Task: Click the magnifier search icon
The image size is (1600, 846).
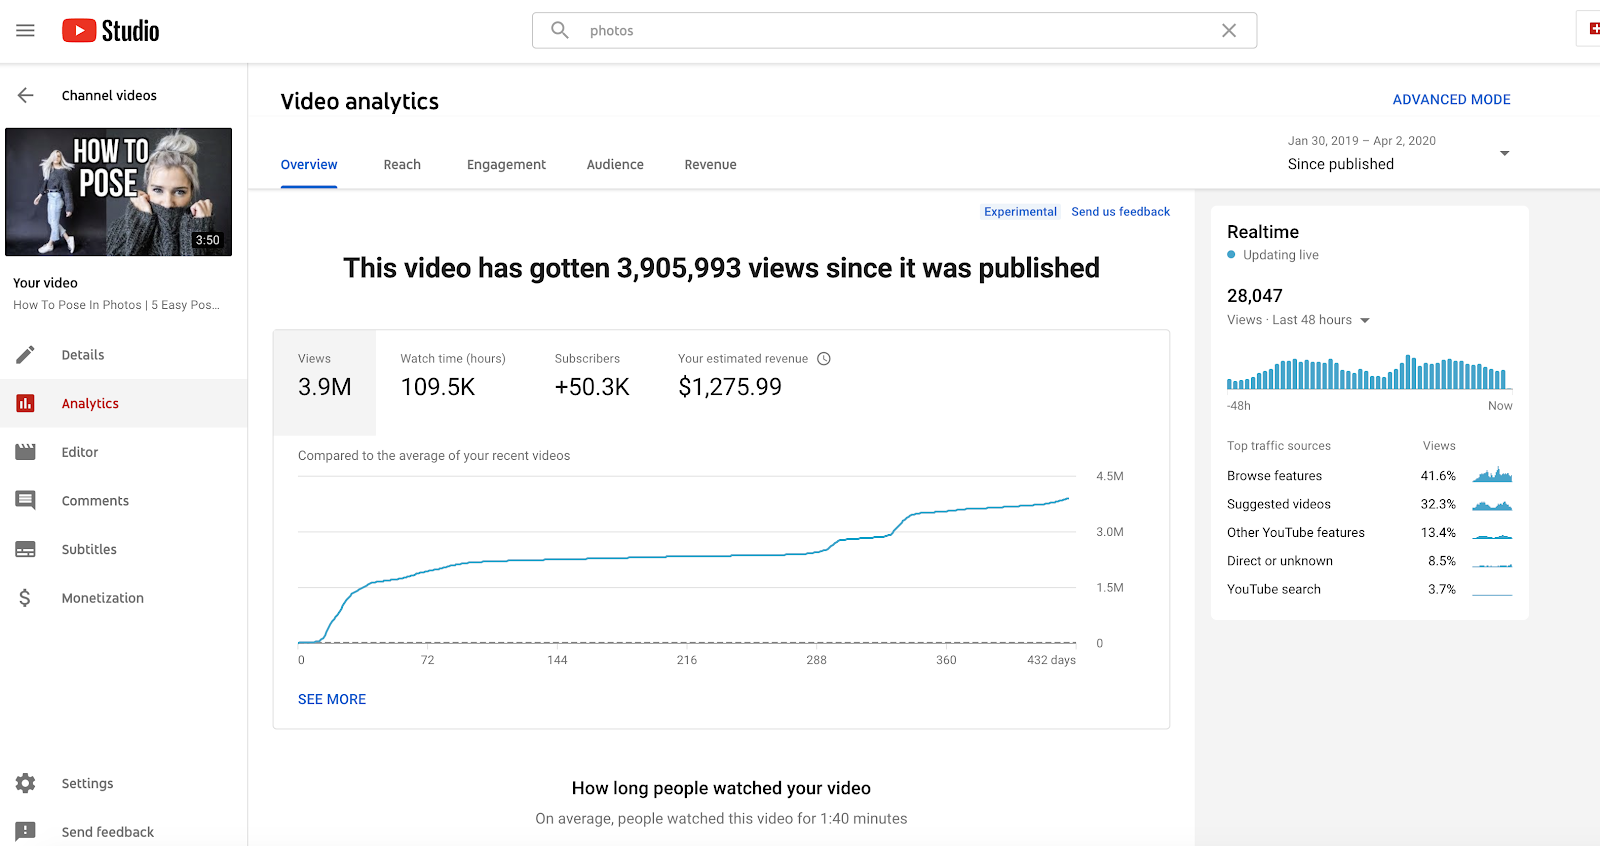Action: [560, 31]
